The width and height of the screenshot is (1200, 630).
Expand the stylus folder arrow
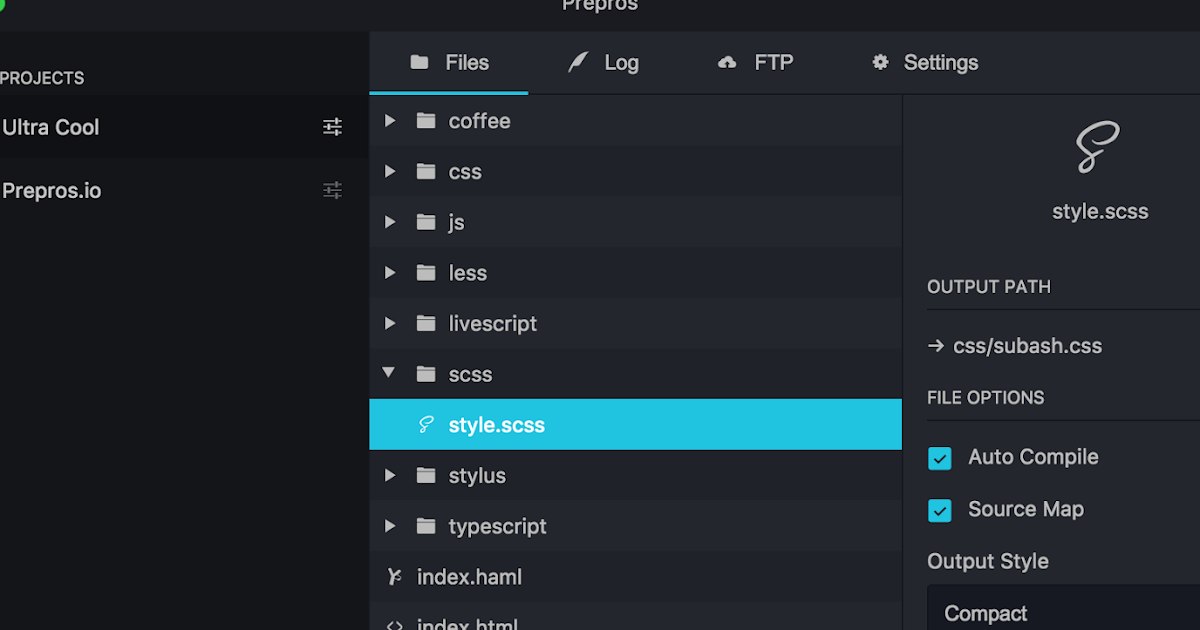click(x=390, y=476)
